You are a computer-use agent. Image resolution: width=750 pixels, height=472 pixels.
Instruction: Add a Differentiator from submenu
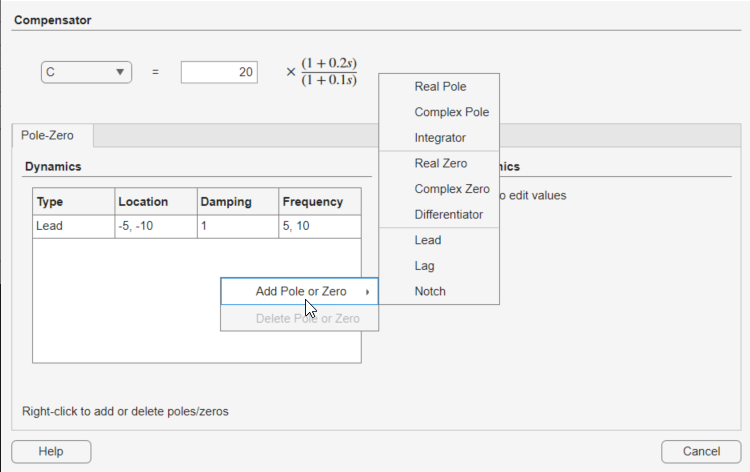point(448,214)
